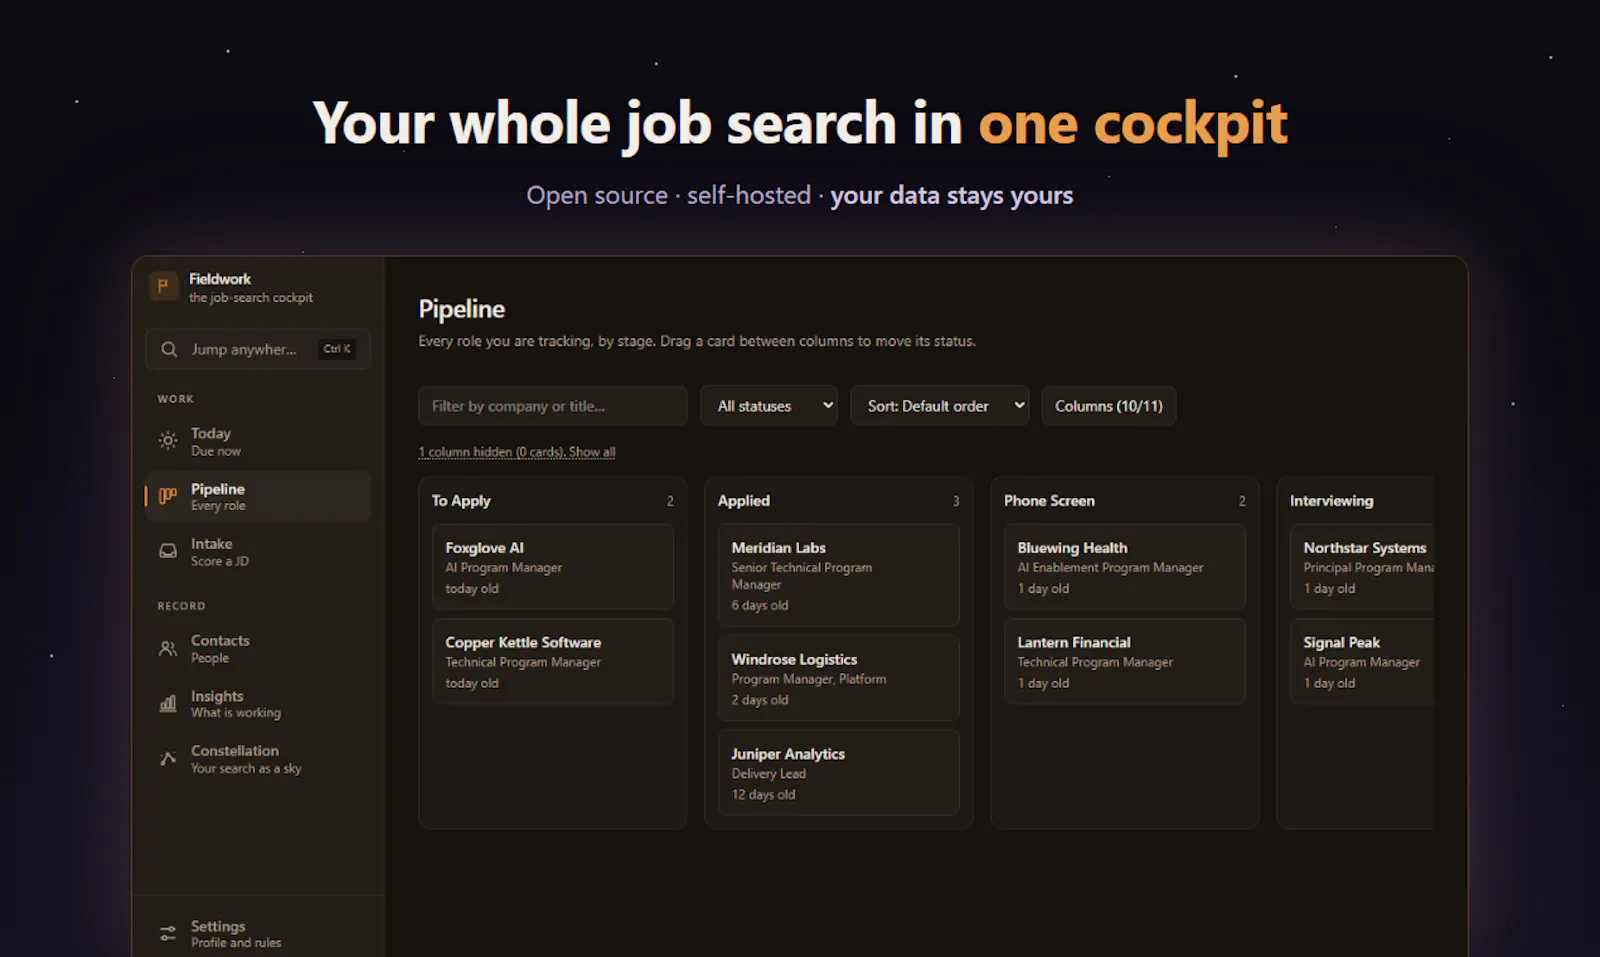The width and height of the screenshot is (1600, 957).
Task: Click the Phone Screen column header
Action: tap(1049, 501)
